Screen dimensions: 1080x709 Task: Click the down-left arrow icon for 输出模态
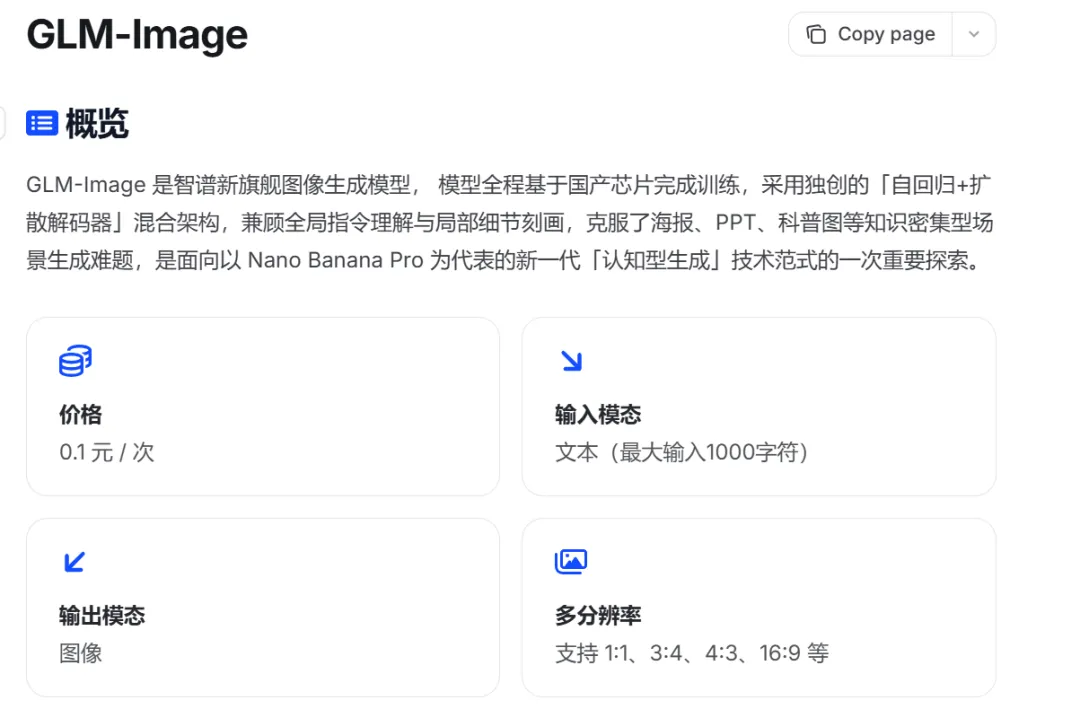click(74, 562)
